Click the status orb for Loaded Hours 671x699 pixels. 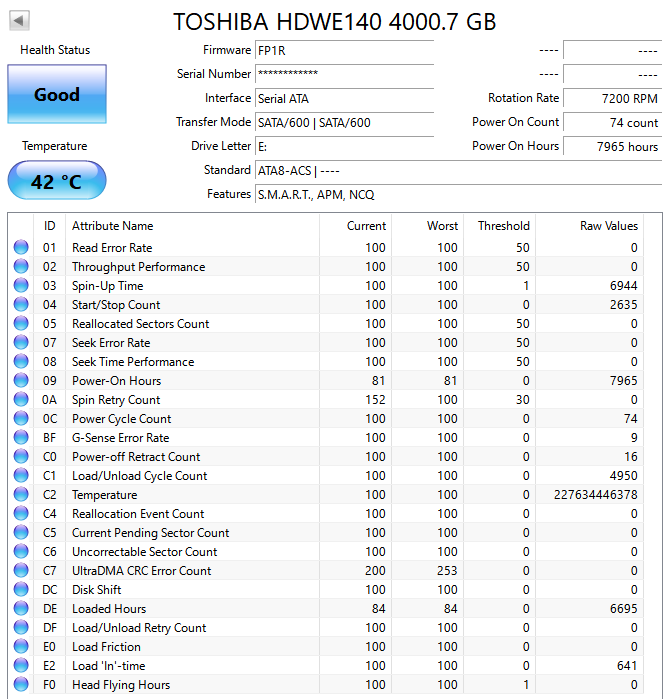(21, 608)
